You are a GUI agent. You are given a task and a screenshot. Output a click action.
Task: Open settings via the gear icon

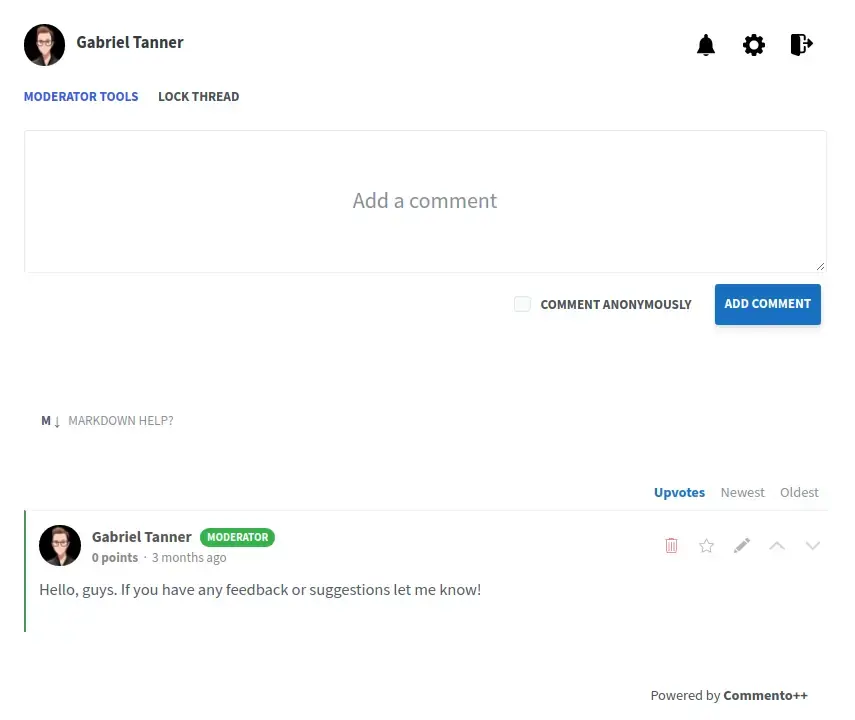pyautogui.click(x=754, y=45)
